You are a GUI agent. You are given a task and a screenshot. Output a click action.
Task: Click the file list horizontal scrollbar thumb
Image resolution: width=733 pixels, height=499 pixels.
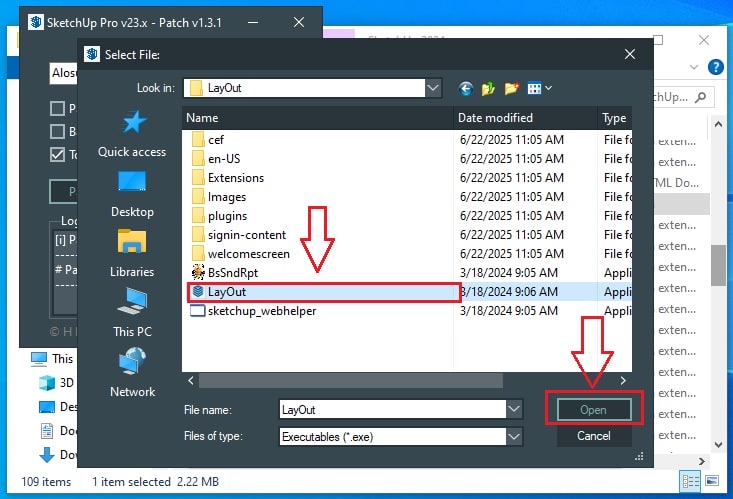(x=351, y=381)
